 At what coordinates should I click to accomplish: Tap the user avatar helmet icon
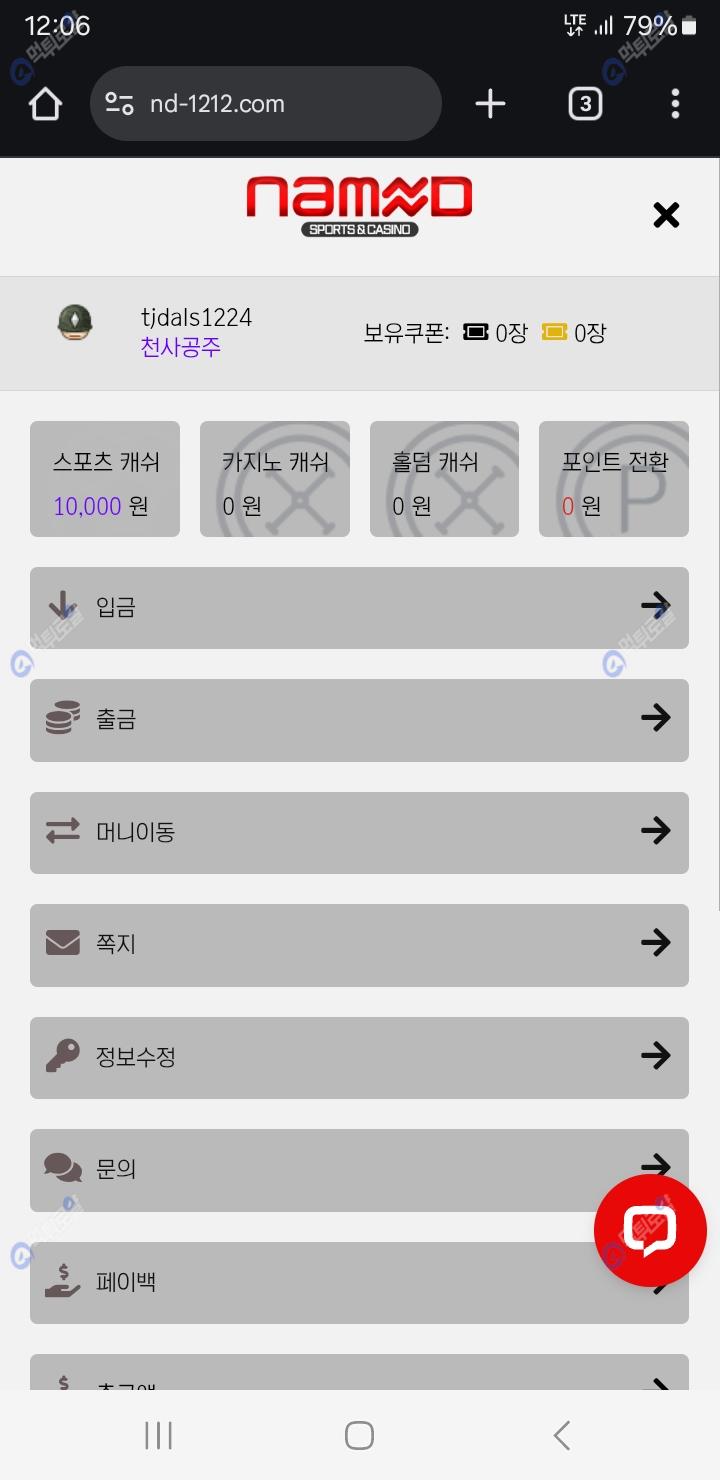pos(75,323)
